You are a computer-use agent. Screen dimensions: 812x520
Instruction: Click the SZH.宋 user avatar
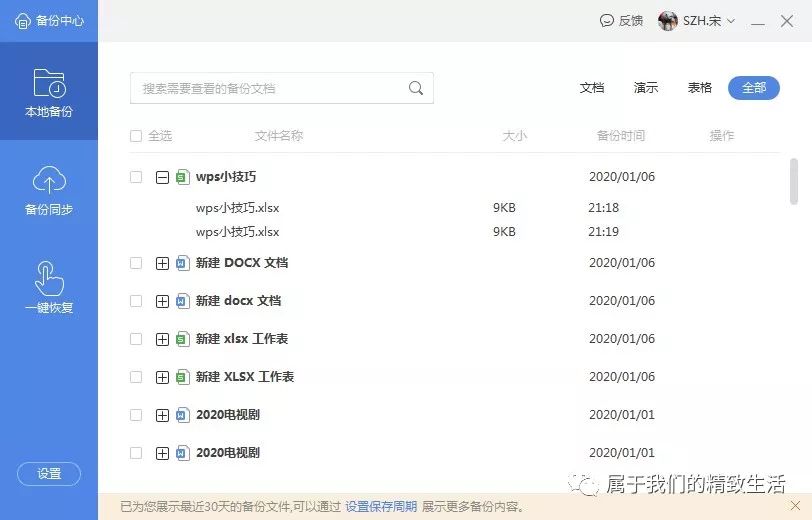coord(668,21)
